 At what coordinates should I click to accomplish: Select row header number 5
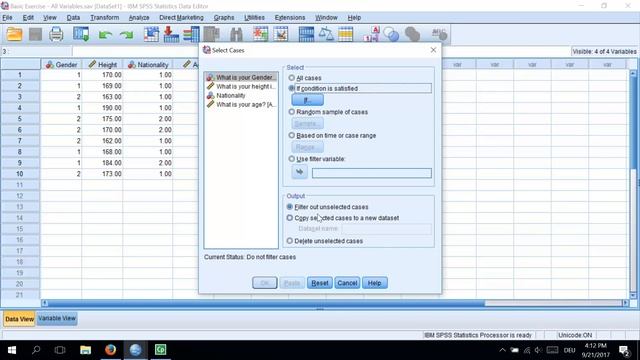click(x=20, y=119)
